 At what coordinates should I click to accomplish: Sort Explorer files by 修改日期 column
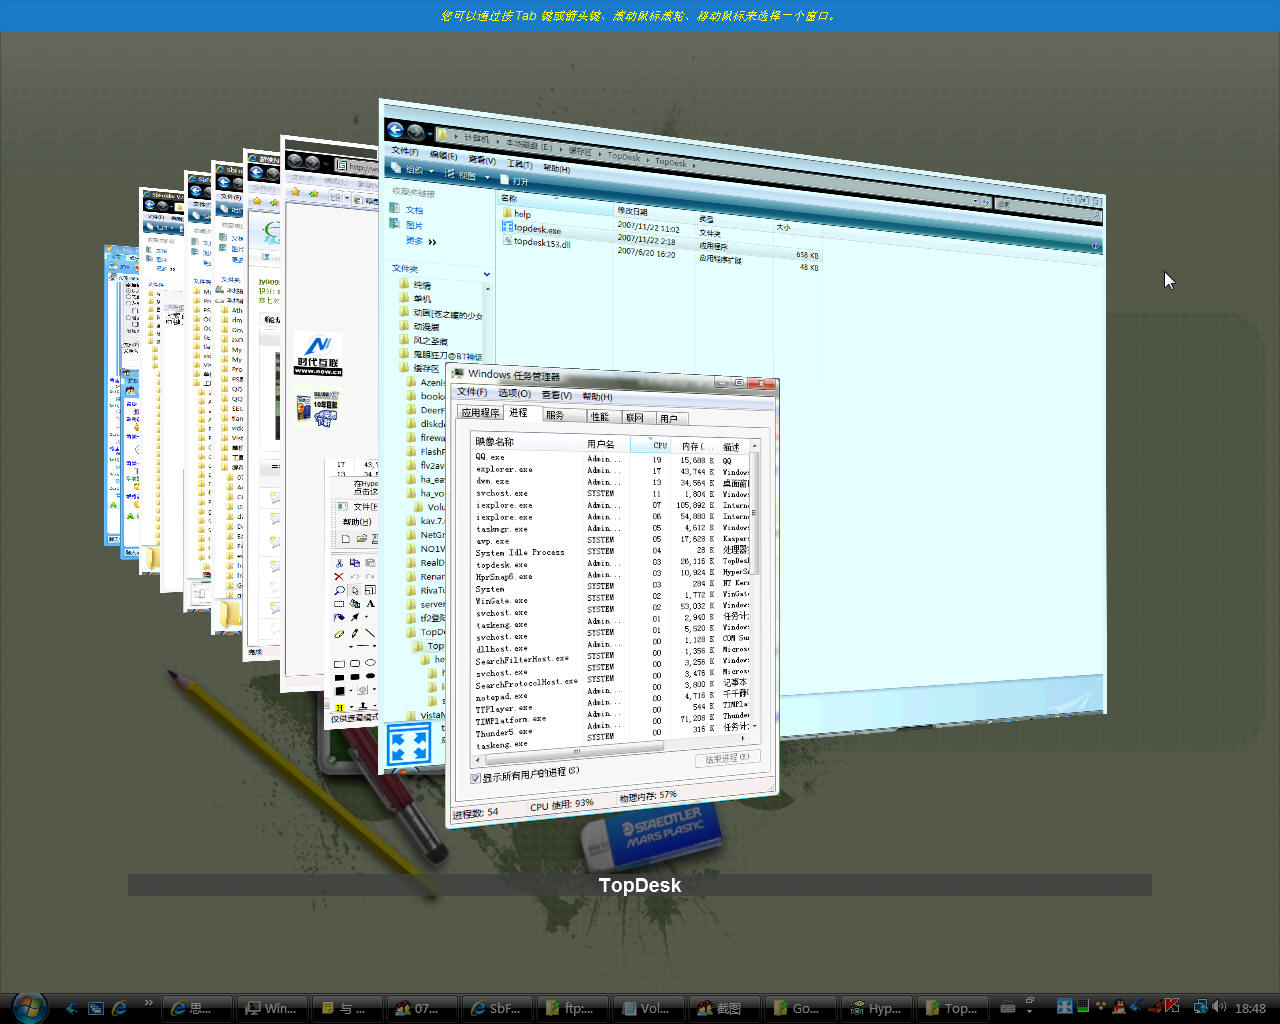coord(632,211)
